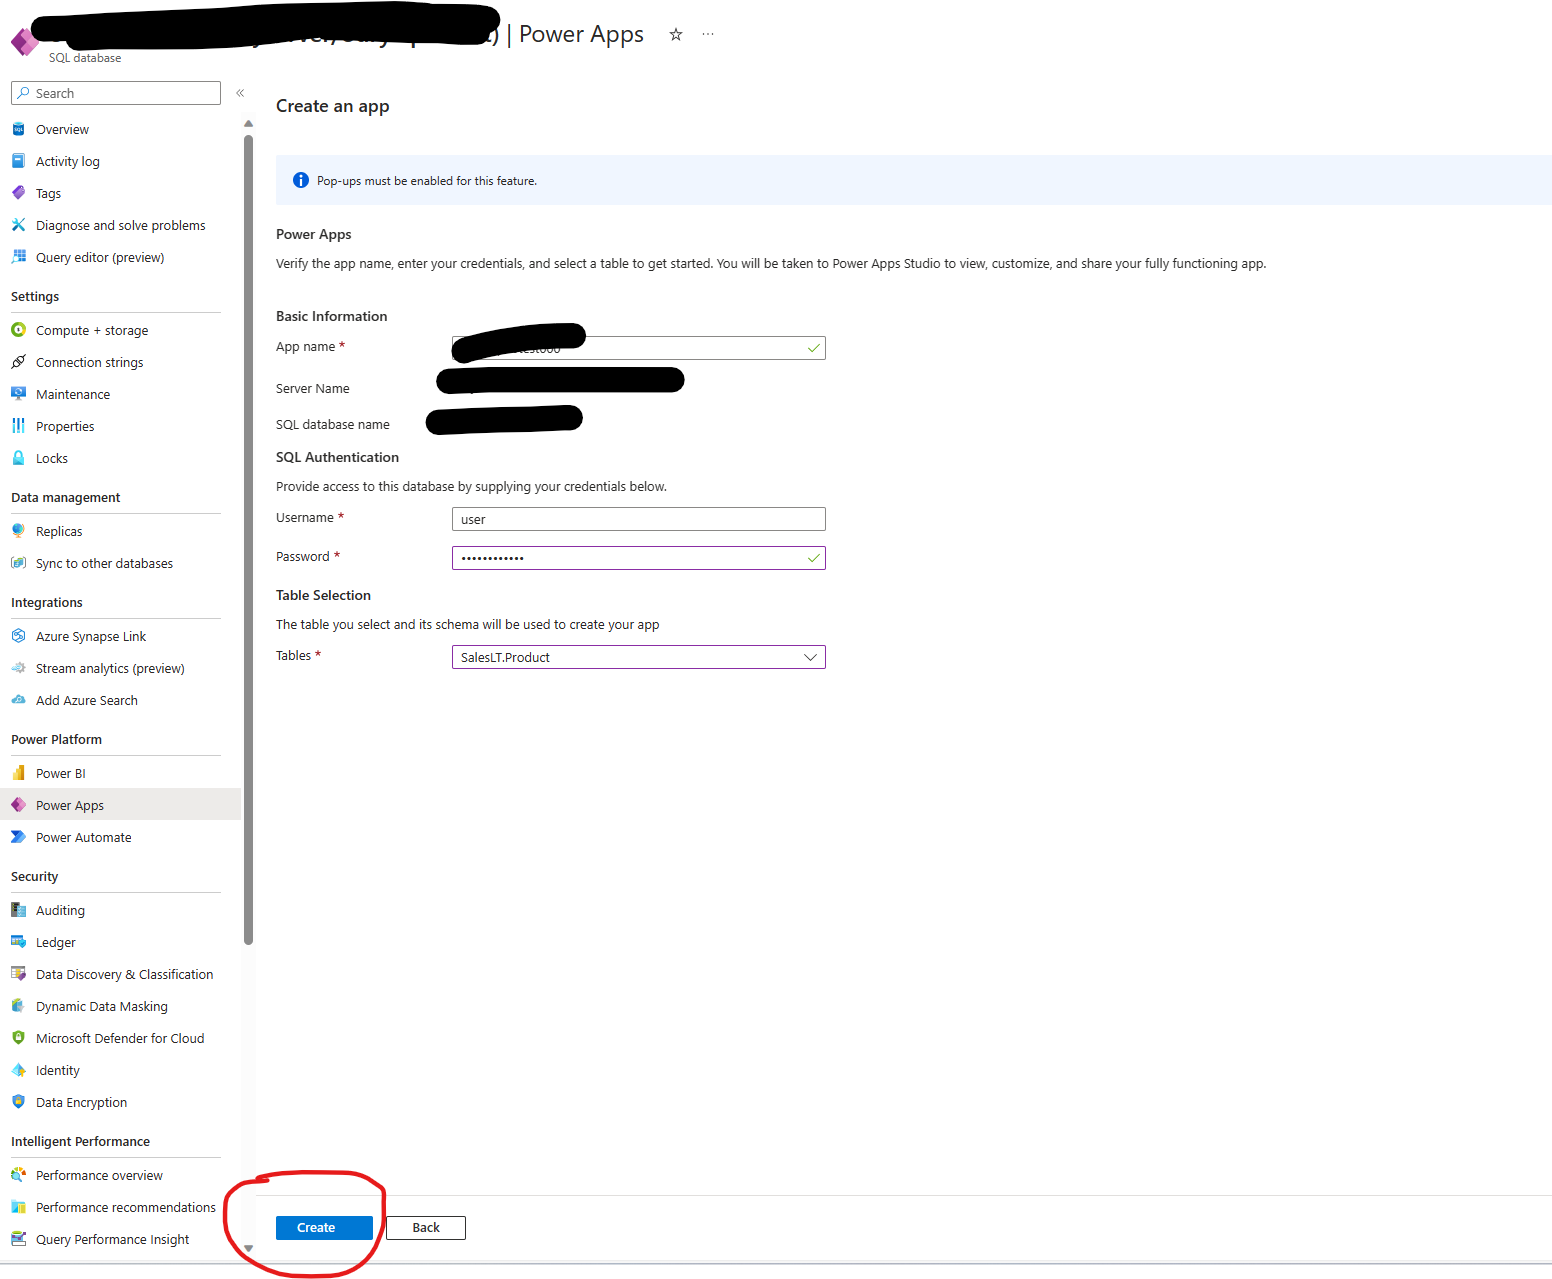Click the Microsoft Defender for Cloud shield icon
Screen dimensions: 1552x1279
pyautogui.click(x=18, y=1038)
